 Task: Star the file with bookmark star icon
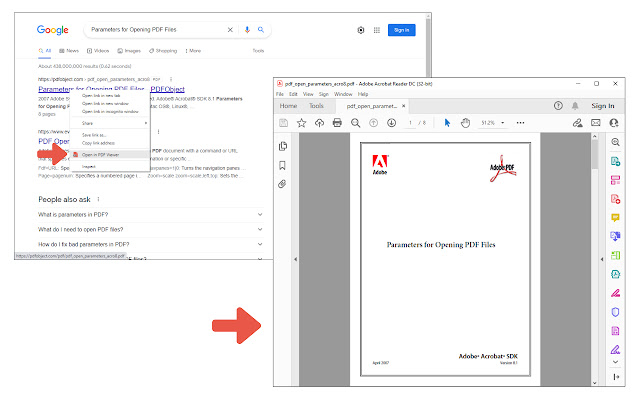(301, 123)
